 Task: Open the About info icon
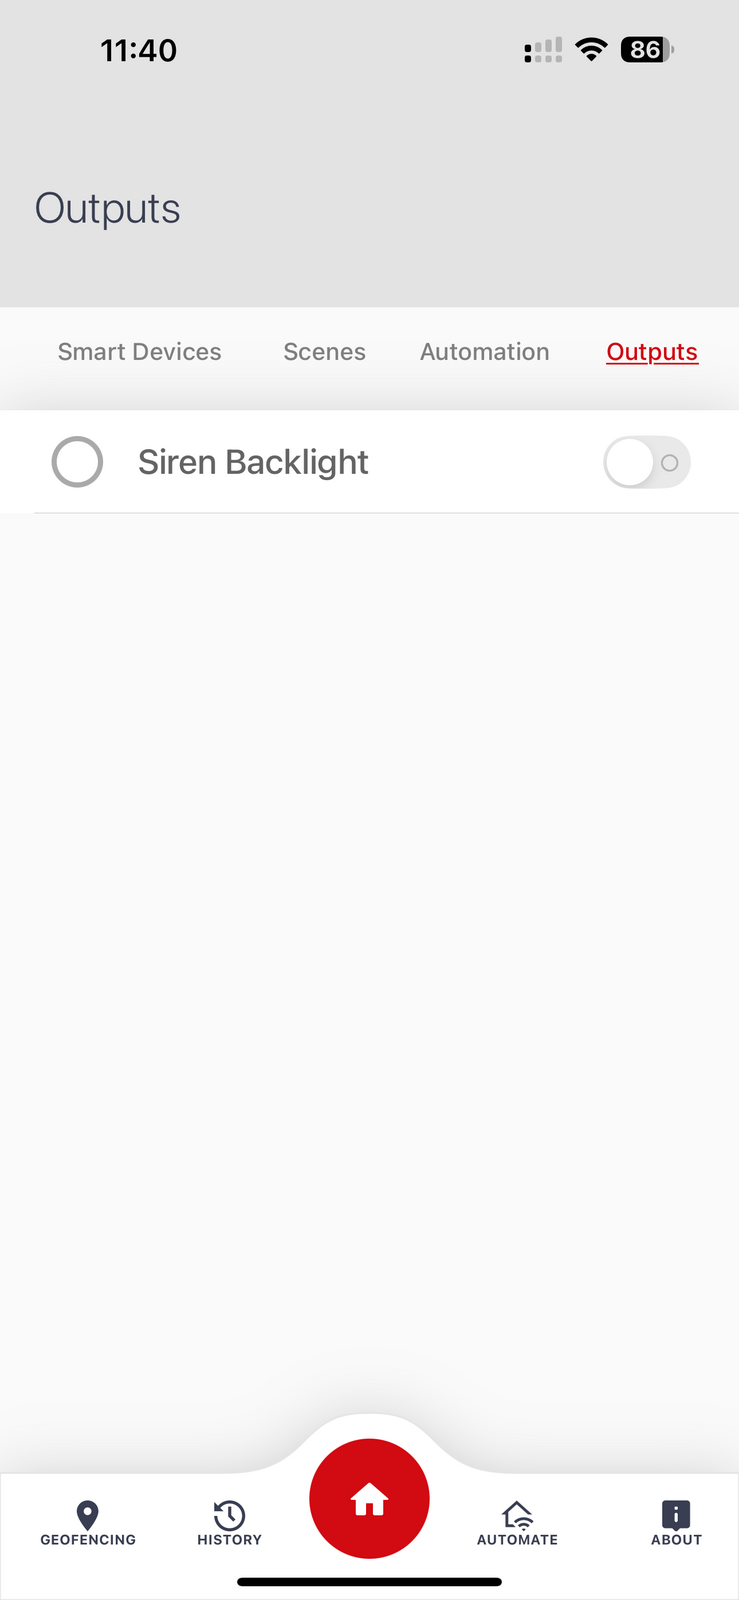point(676,1514)
